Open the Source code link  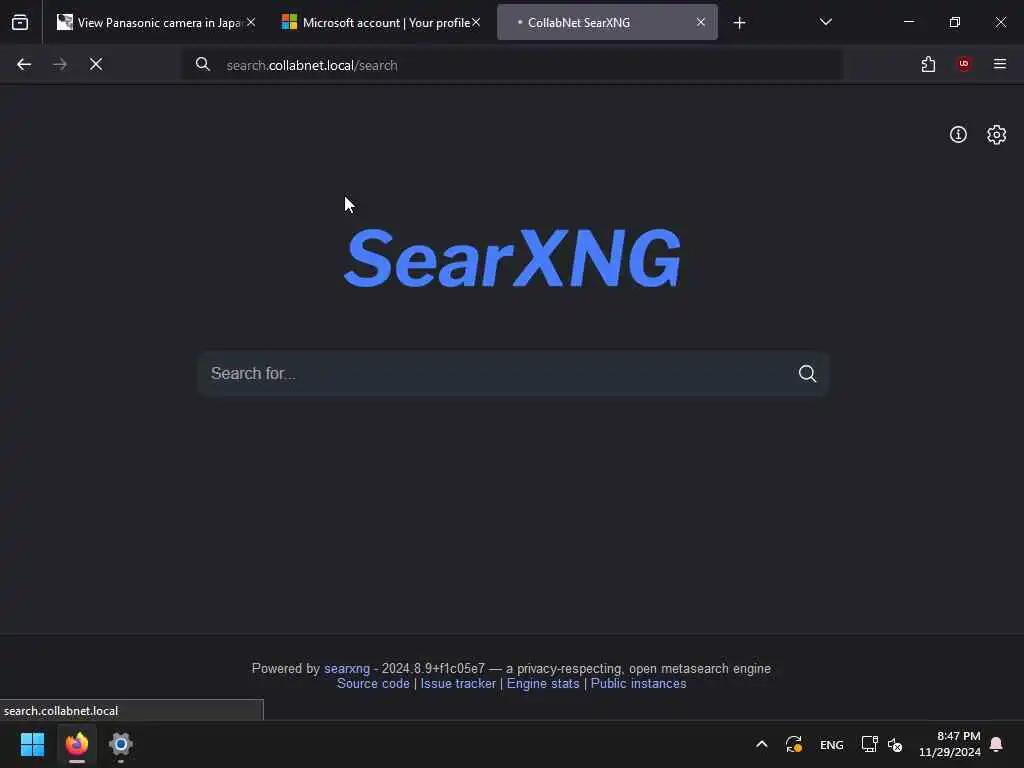[373, 684]
